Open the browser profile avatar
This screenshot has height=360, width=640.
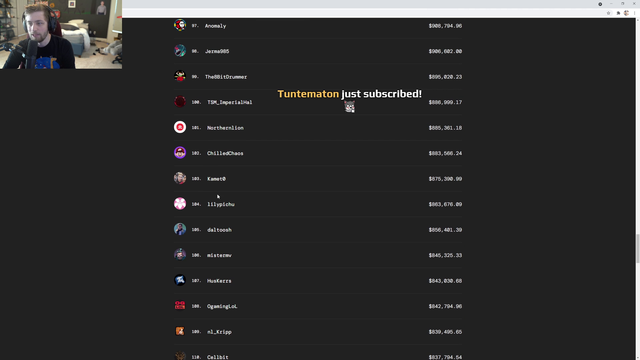coord(626,13)
